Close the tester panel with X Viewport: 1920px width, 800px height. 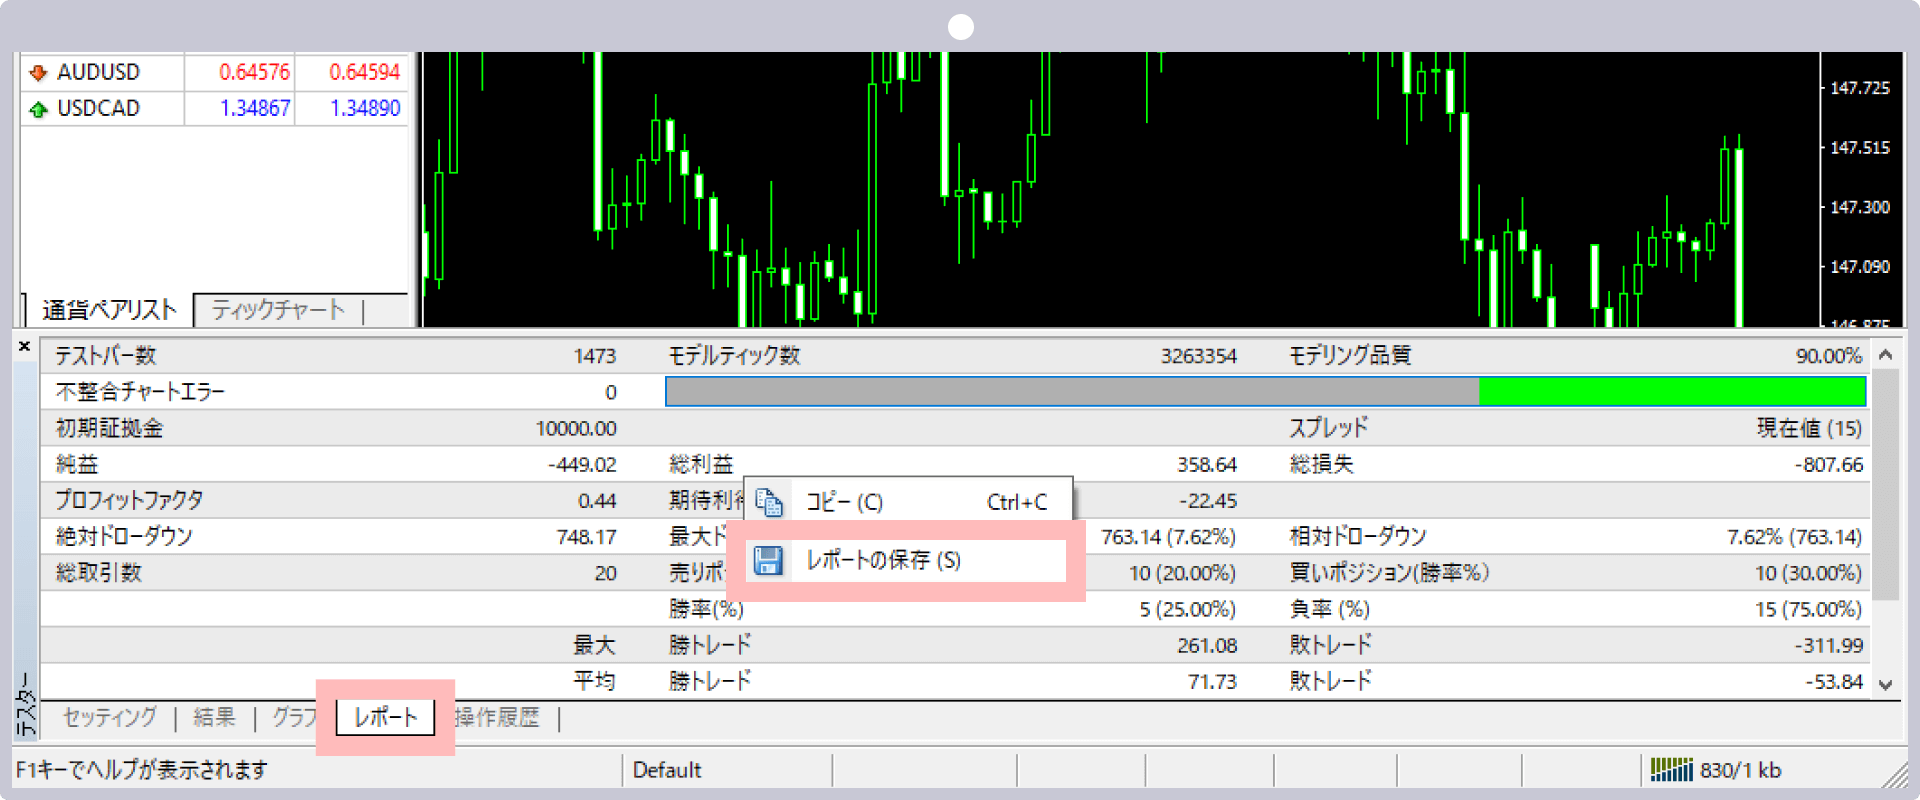click(x=25, y=346)
